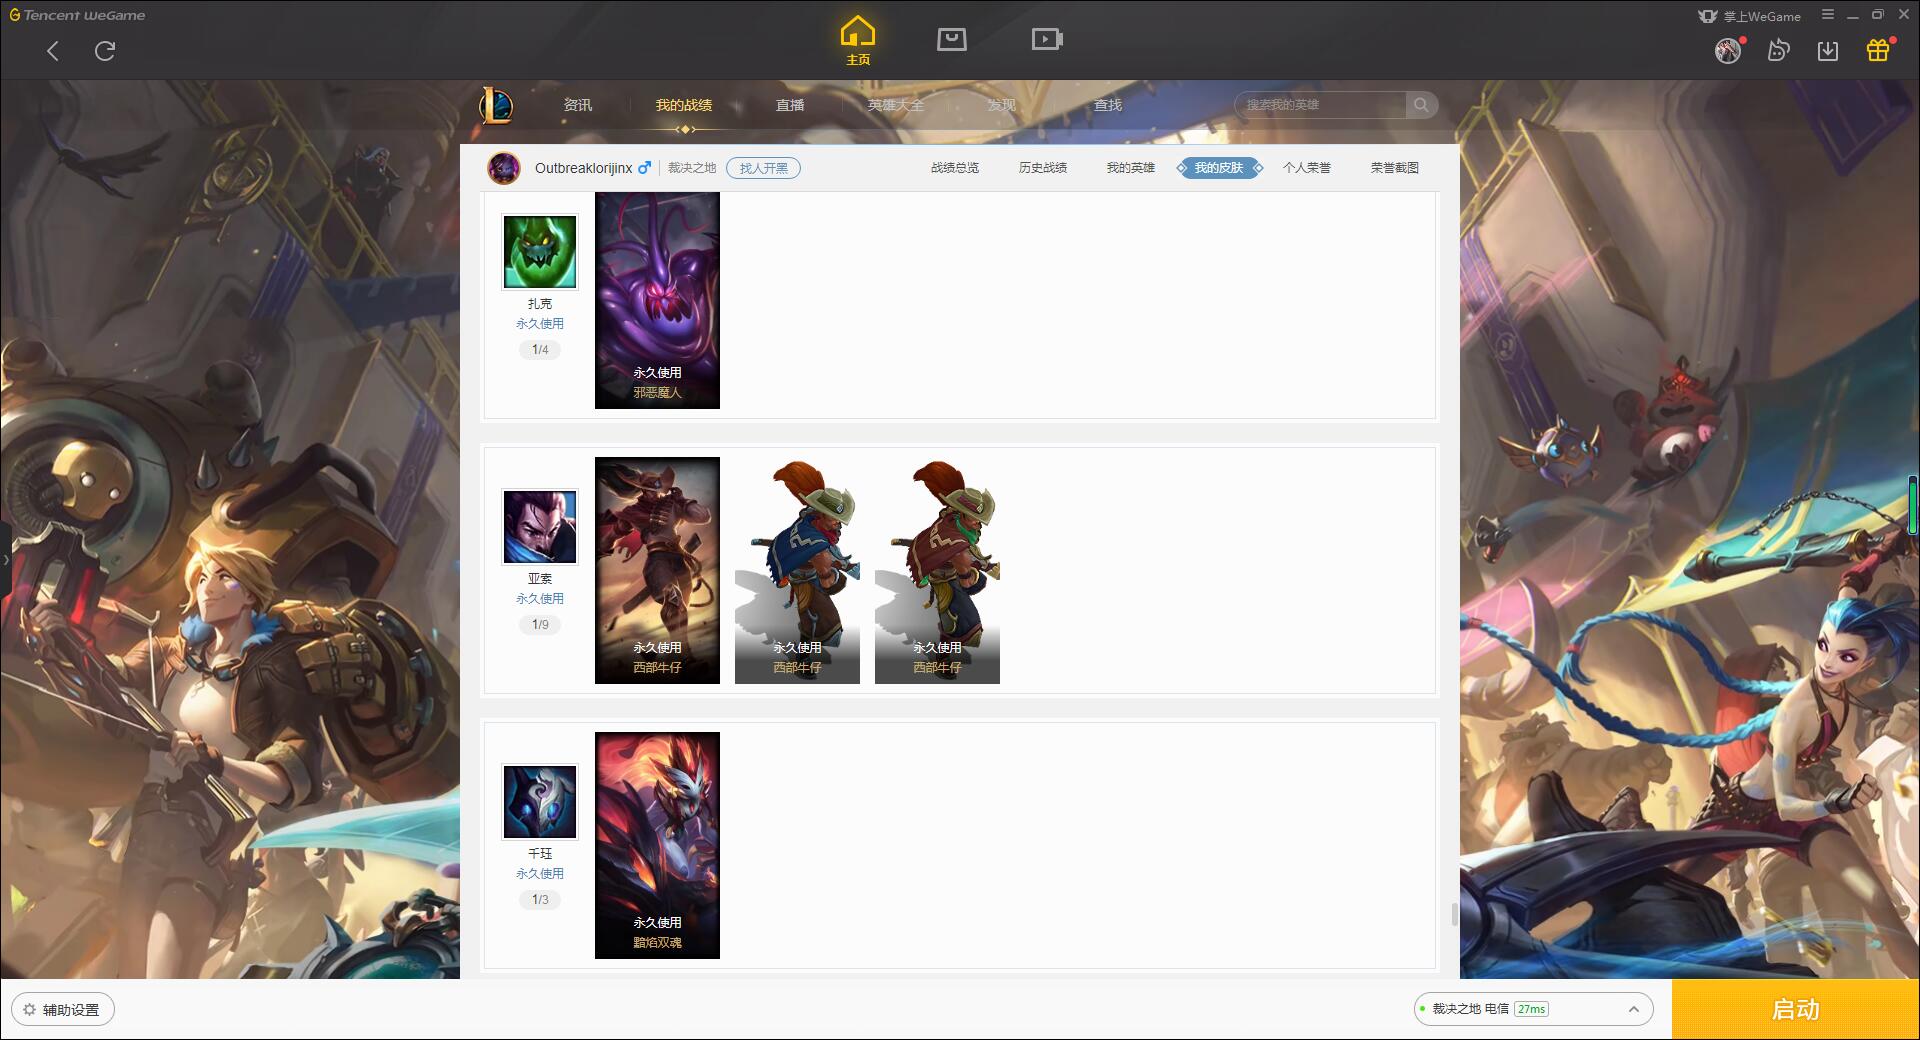This screenshot has width=1920, height=1040.
Task: Click 永久使用 under 扎克
Action: [540, 324]
